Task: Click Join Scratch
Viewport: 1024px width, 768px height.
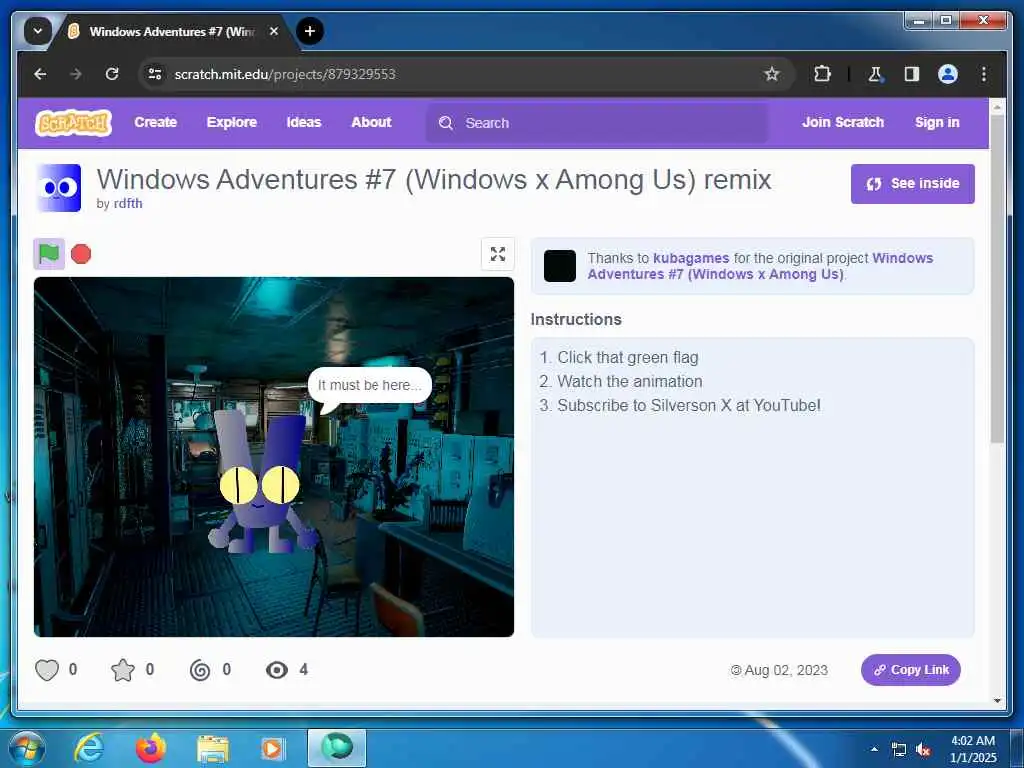Action: tap(843, 122)
